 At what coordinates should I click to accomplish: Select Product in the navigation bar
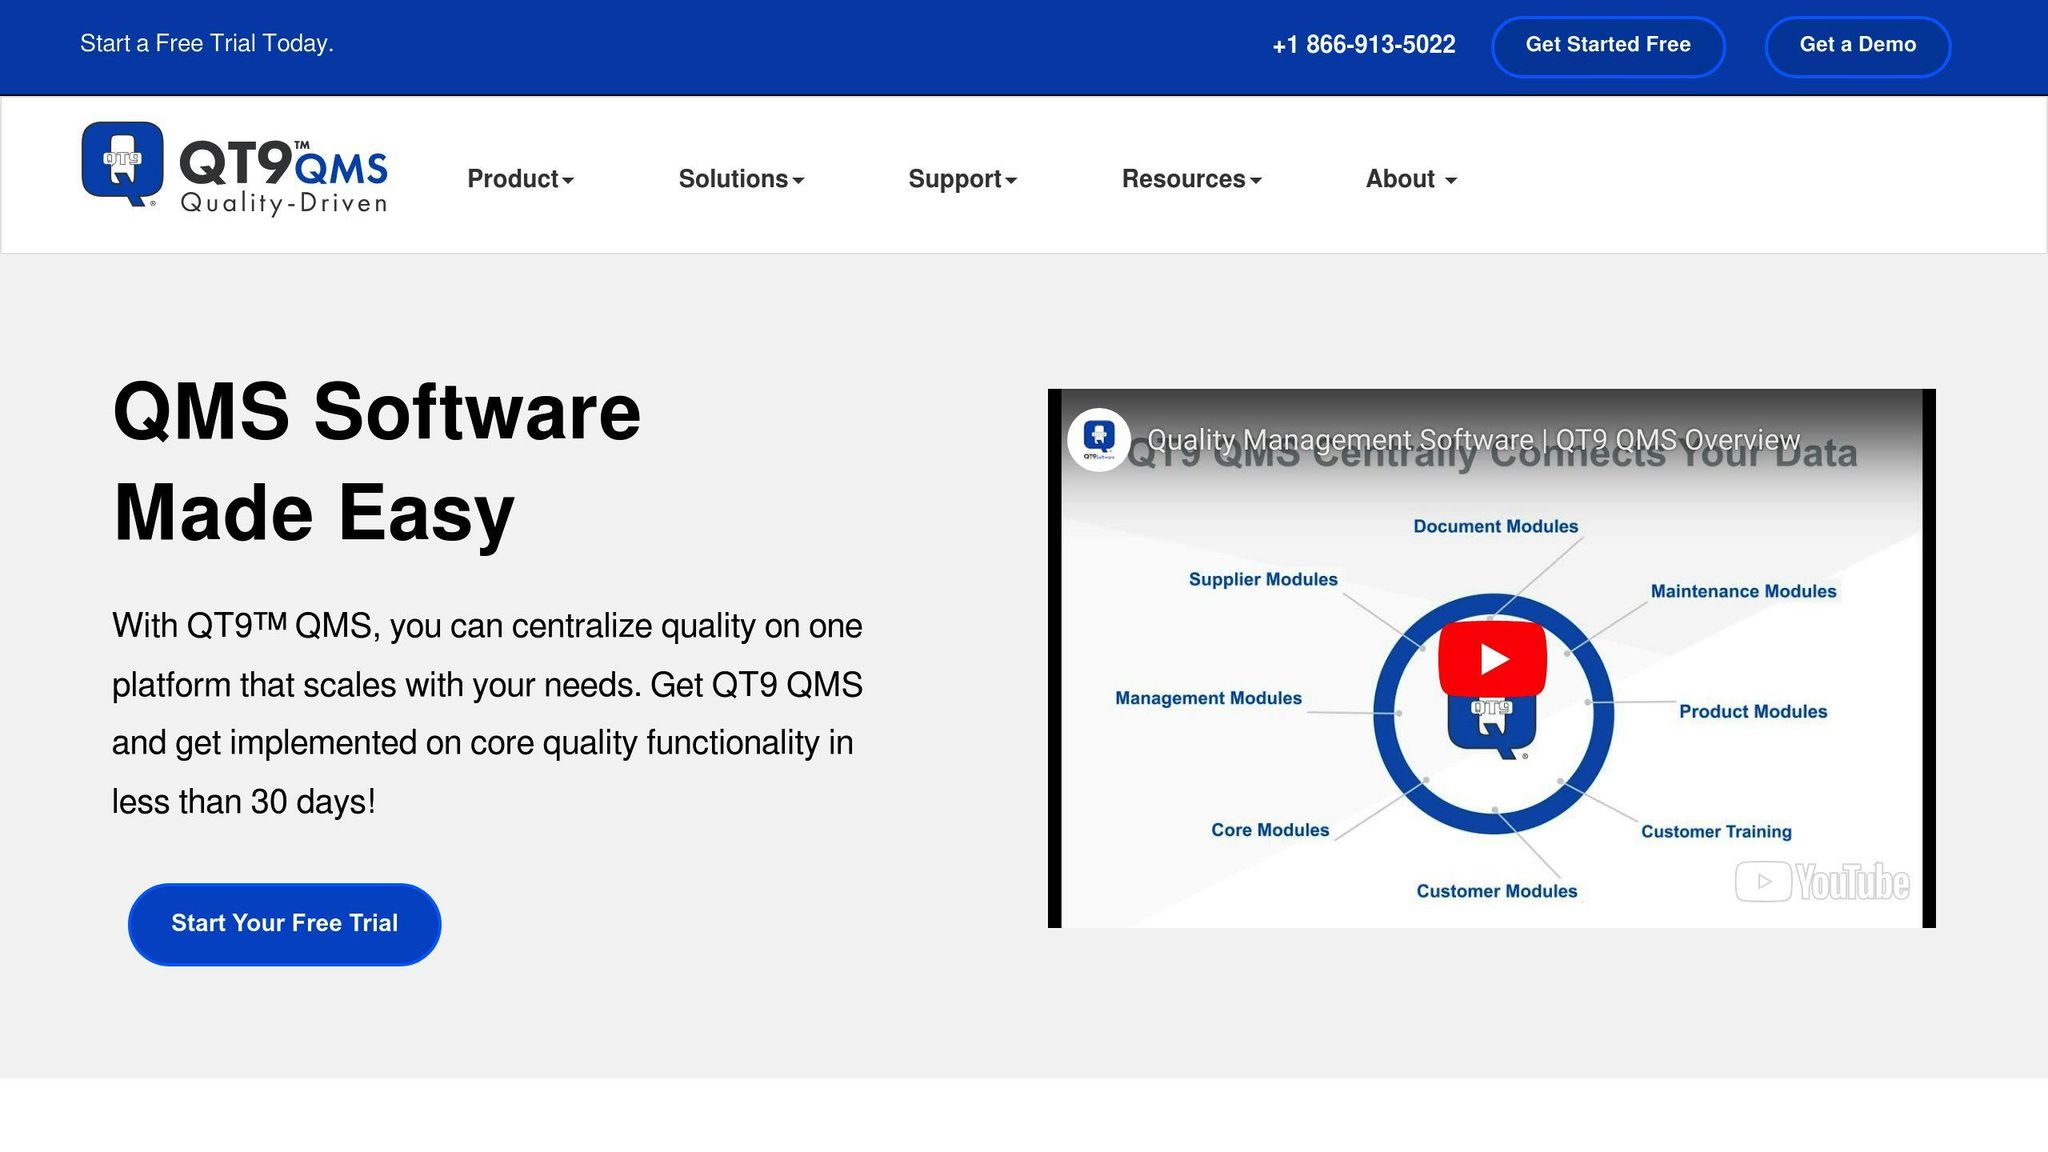(520, 179)
